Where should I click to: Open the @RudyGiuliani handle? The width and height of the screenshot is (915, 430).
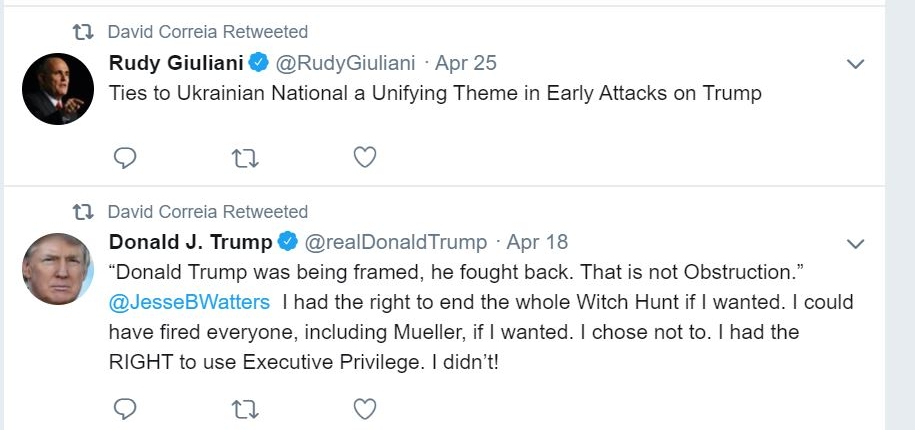(x=345, y=64)
